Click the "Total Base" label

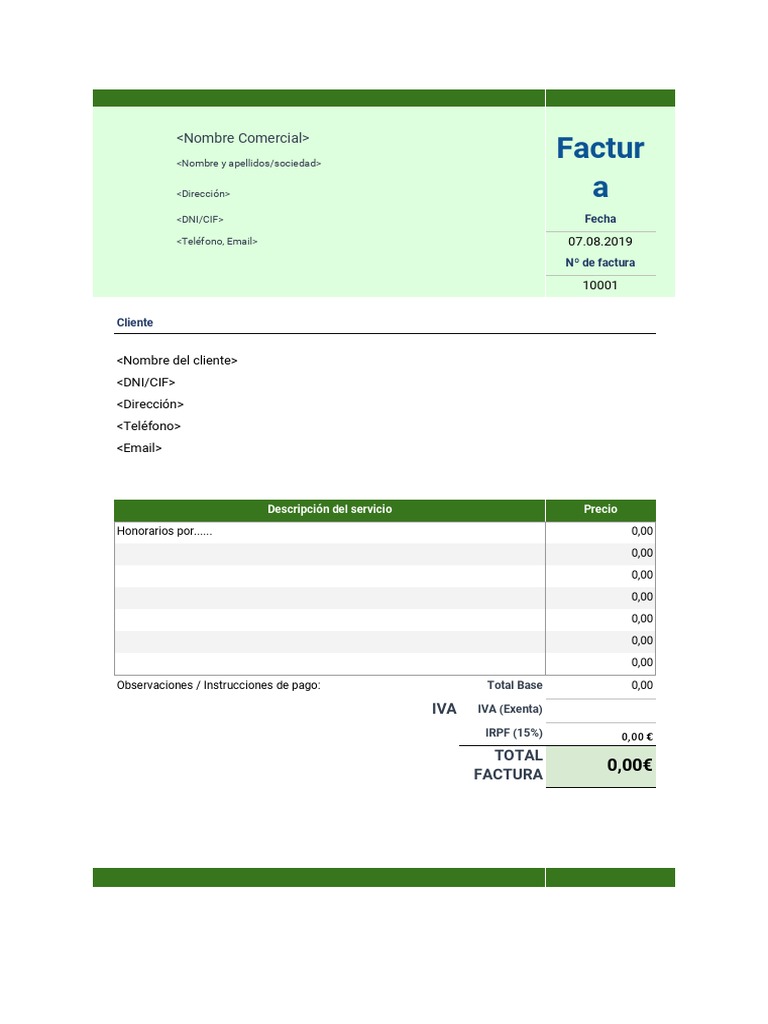pos(514,686)
